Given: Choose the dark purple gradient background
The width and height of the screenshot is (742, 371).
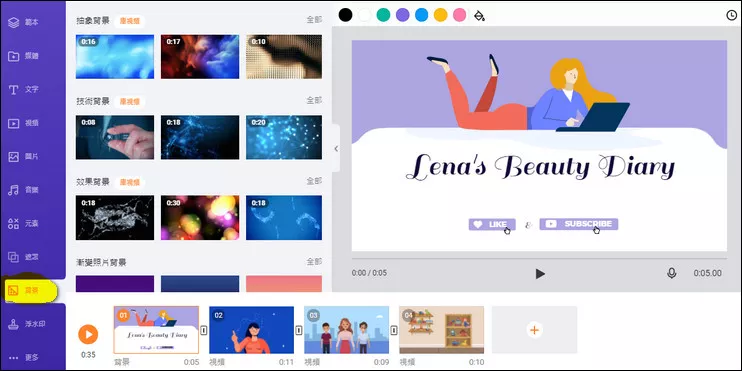Looking at the screenshot, I should coord(115,283).
